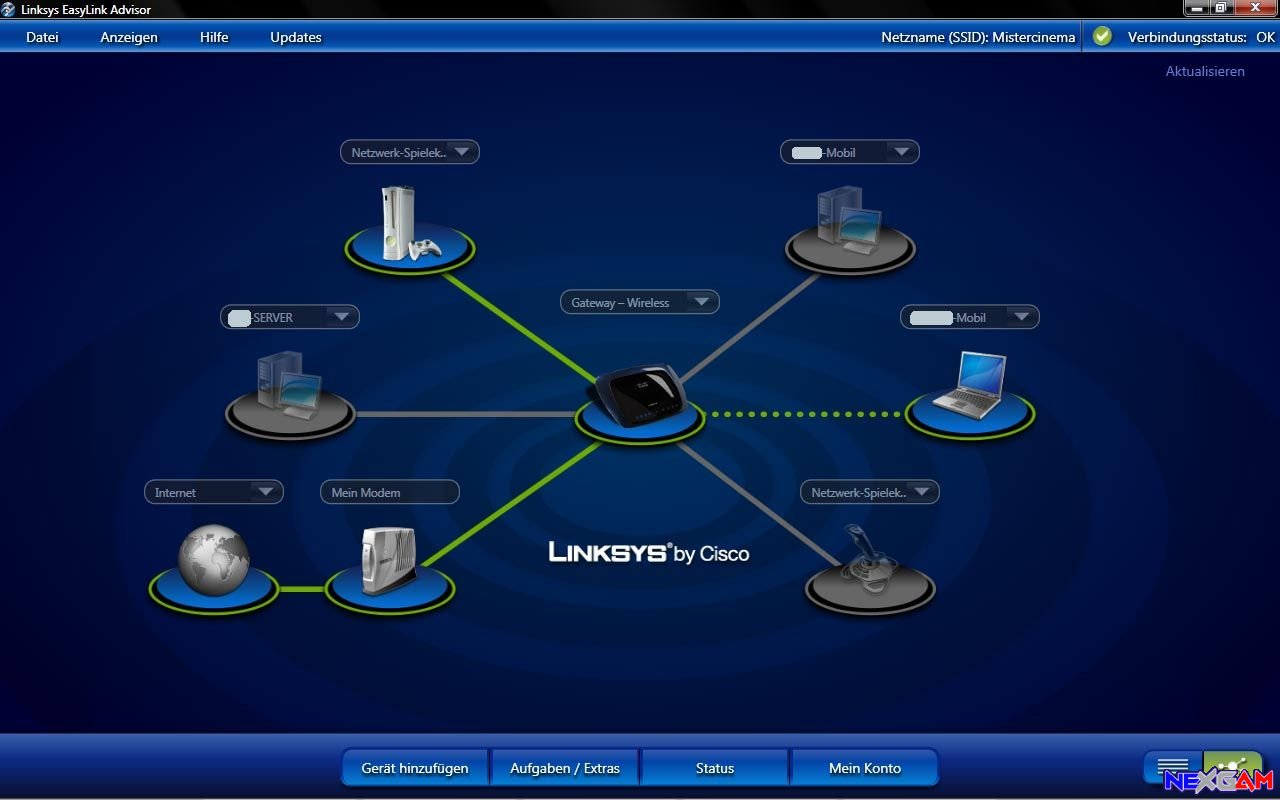Click the Aktualisieren link
The image size is (1280, 800).
coord(1205,71)
